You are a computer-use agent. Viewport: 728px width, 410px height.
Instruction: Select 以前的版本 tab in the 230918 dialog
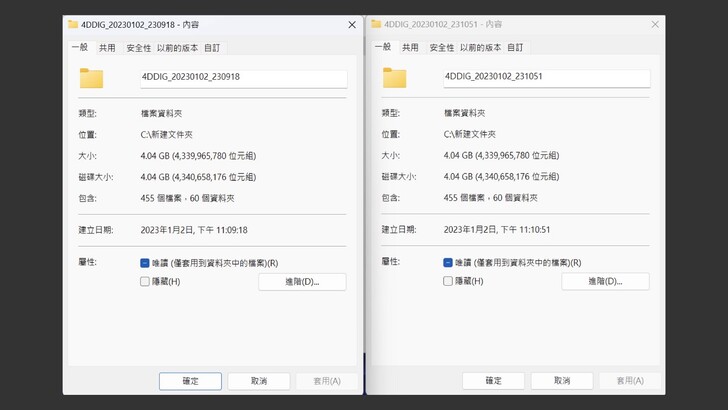177,47
